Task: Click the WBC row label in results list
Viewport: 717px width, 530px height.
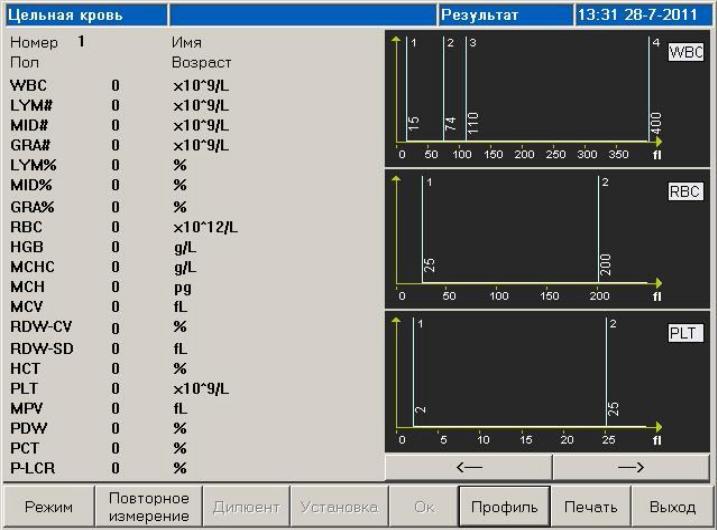Action: coord(28,86)
